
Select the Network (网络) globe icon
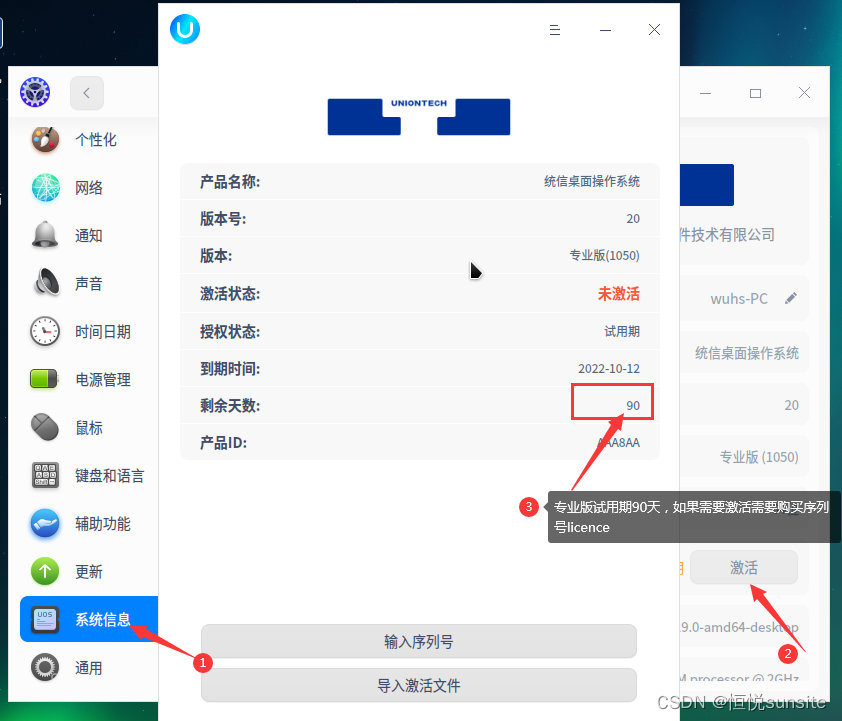point(45,187)
